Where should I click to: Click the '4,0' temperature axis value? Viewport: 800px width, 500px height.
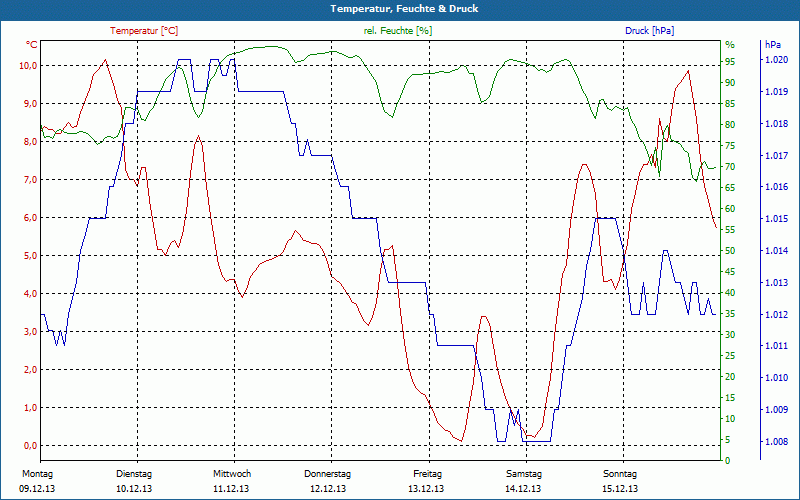pyautogui.click(x=30, y=294)
